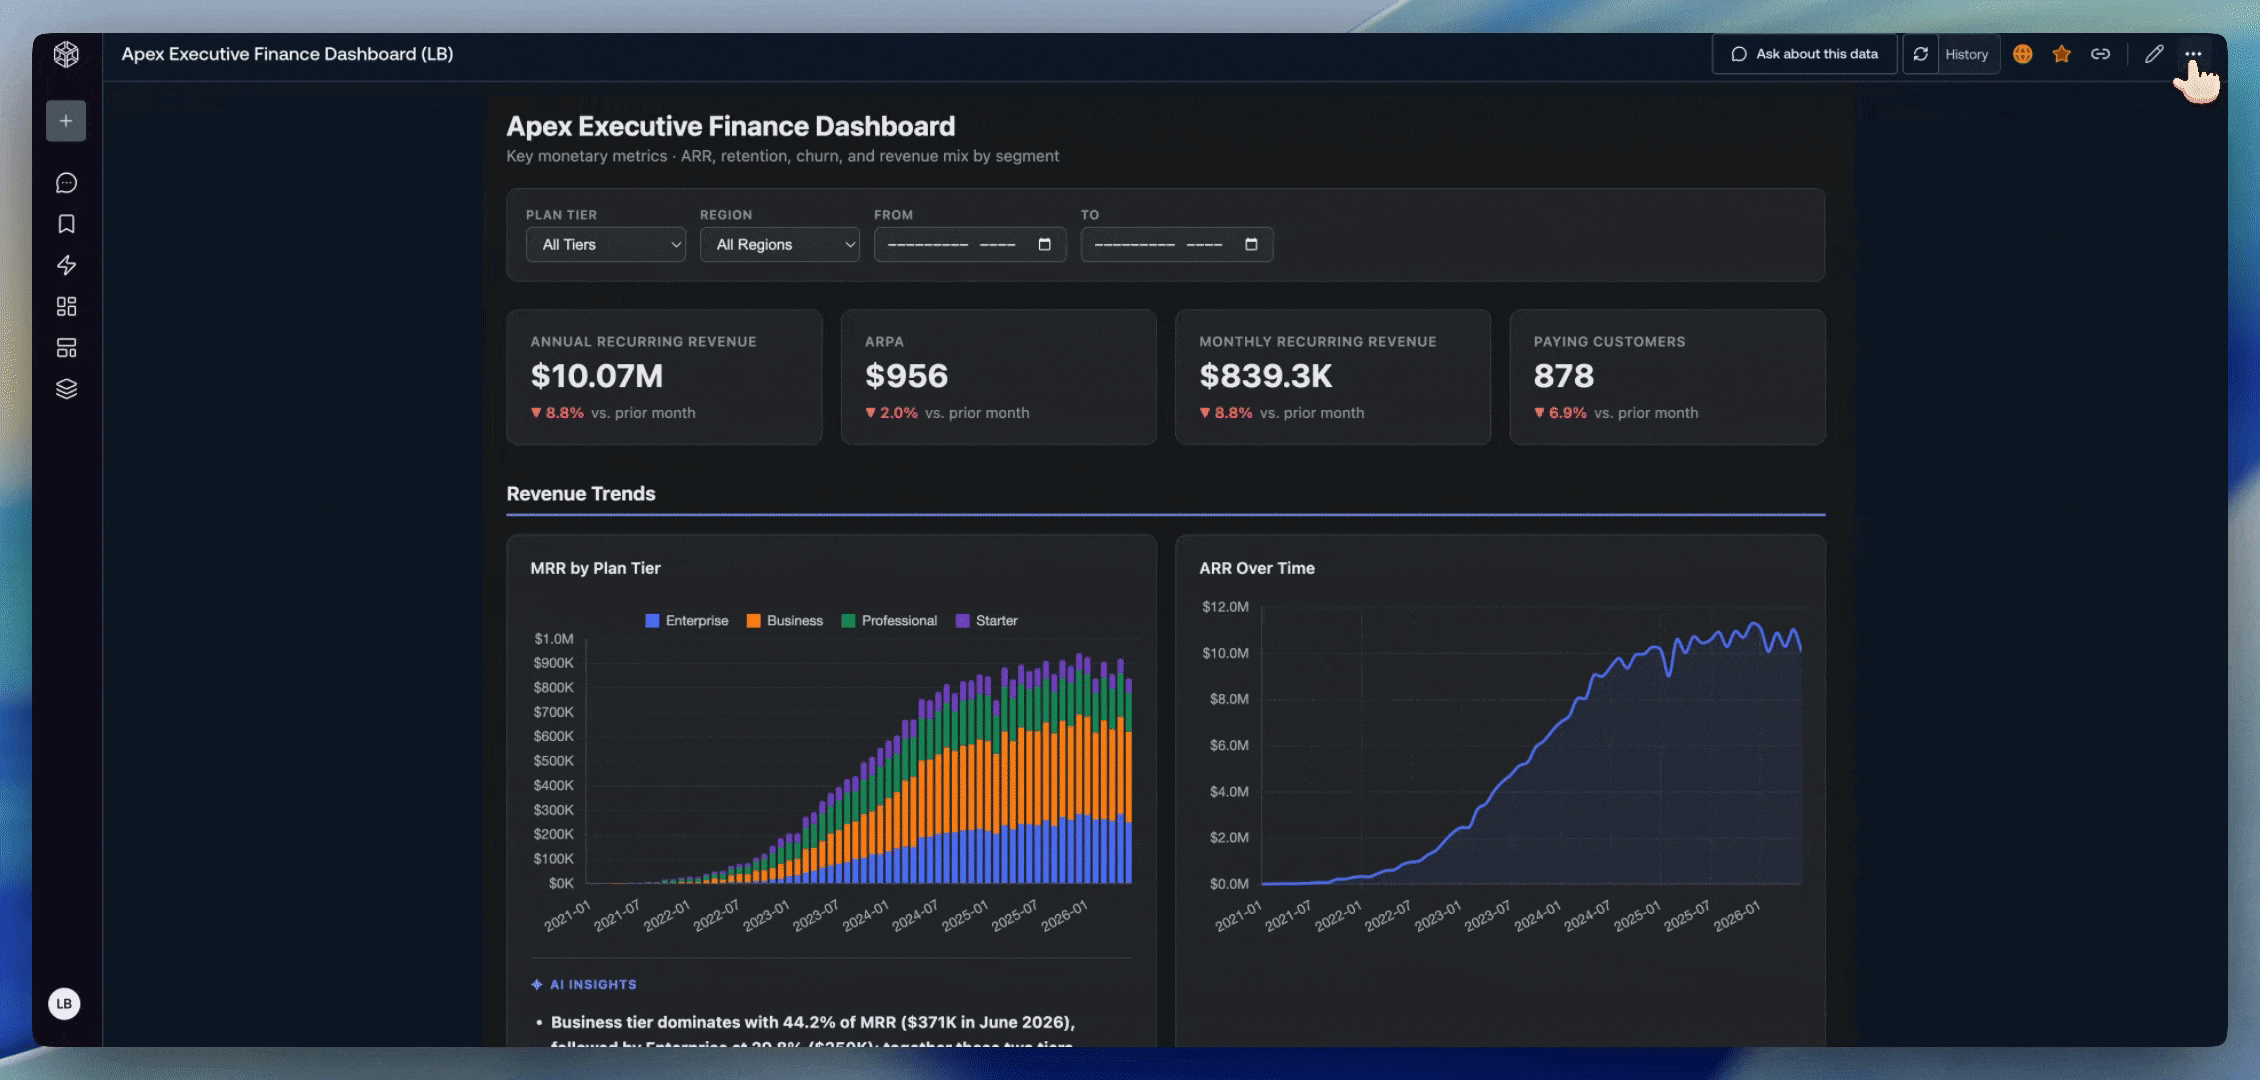Click the ARR Over Time chart title
Screen dimensions: 2260x1080
(1257, 568)
